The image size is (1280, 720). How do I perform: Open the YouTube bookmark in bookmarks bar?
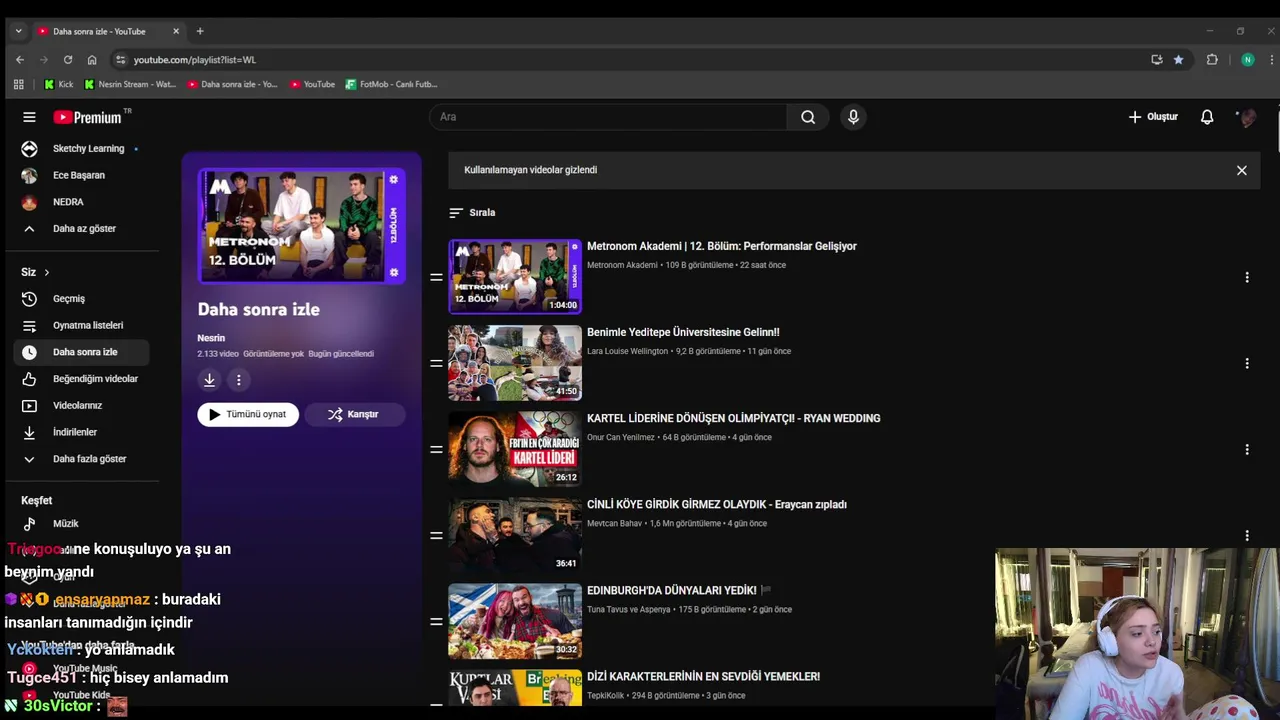pyautogui.click(x=313, y=85)
